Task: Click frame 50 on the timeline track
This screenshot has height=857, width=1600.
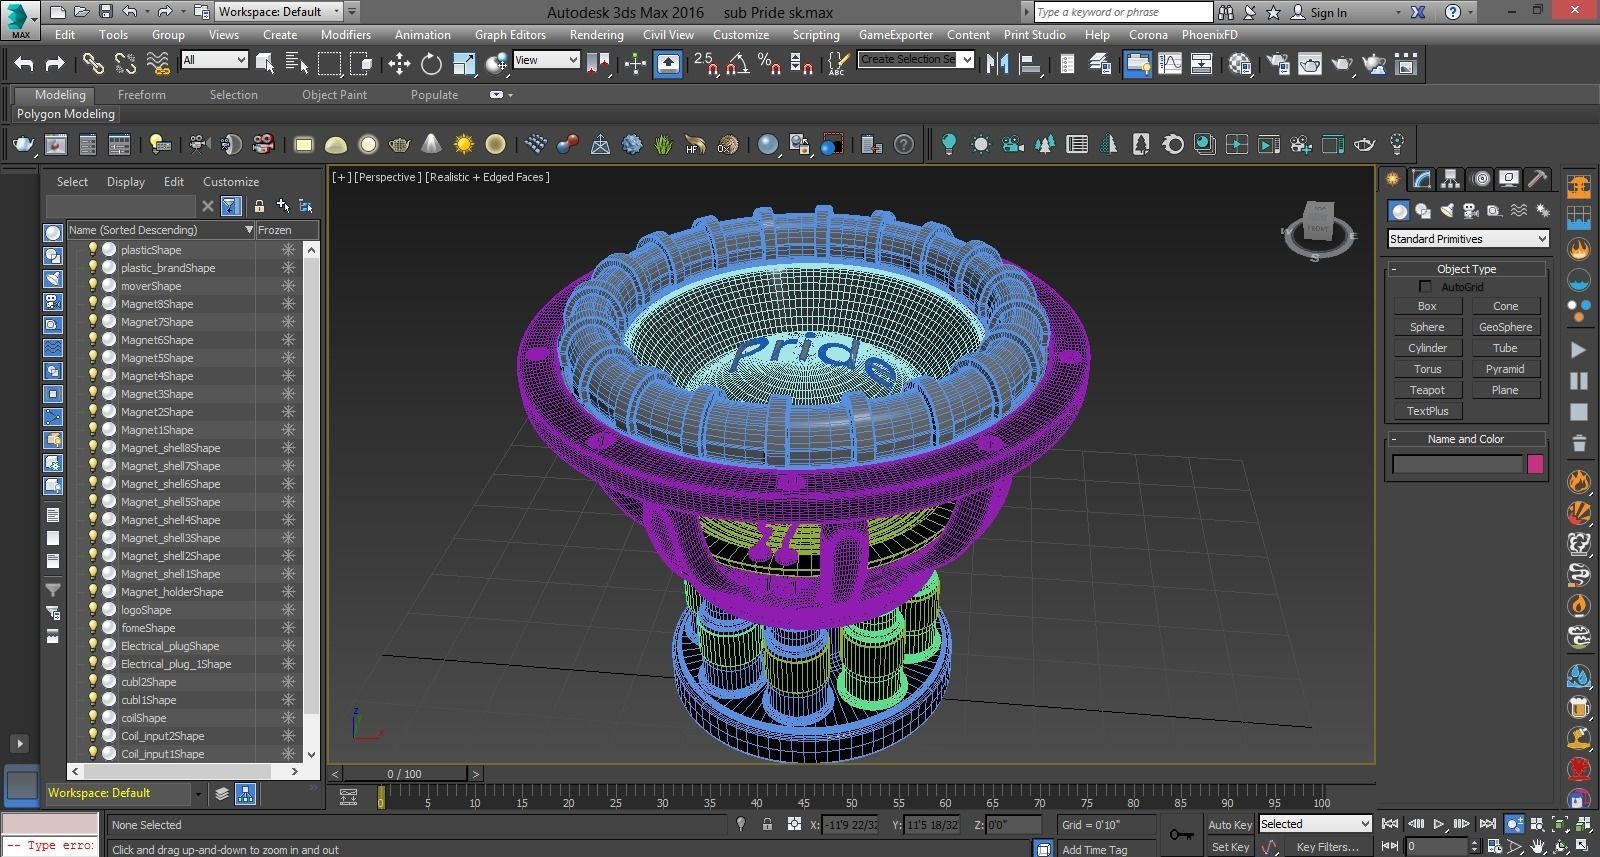Action: click(851, 798)
